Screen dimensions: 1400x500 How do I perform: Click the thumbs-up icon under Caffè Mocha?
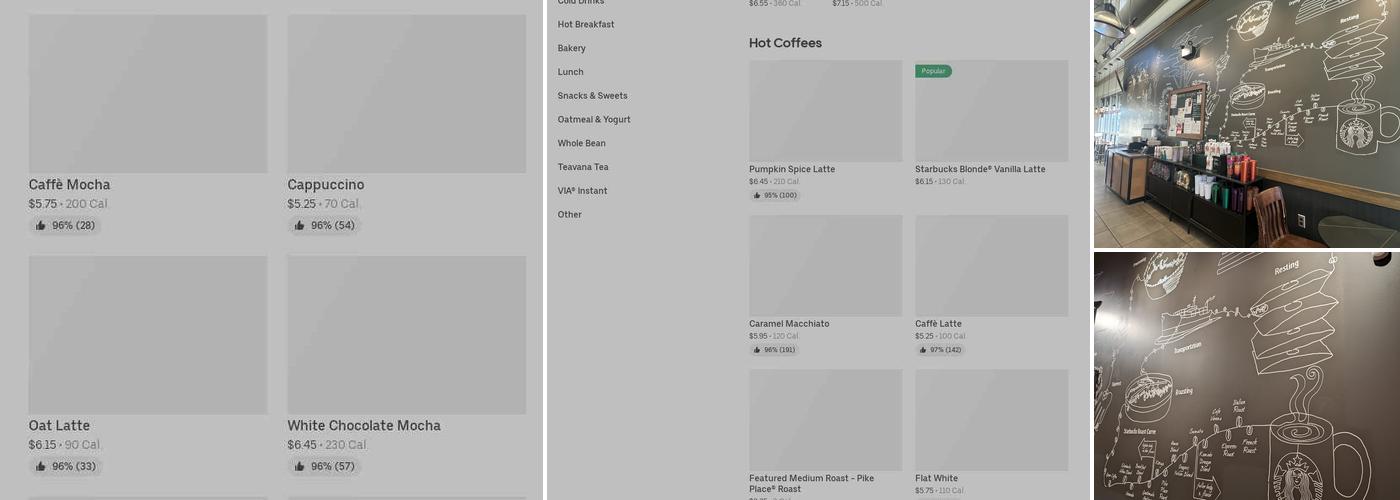(40, 225)
